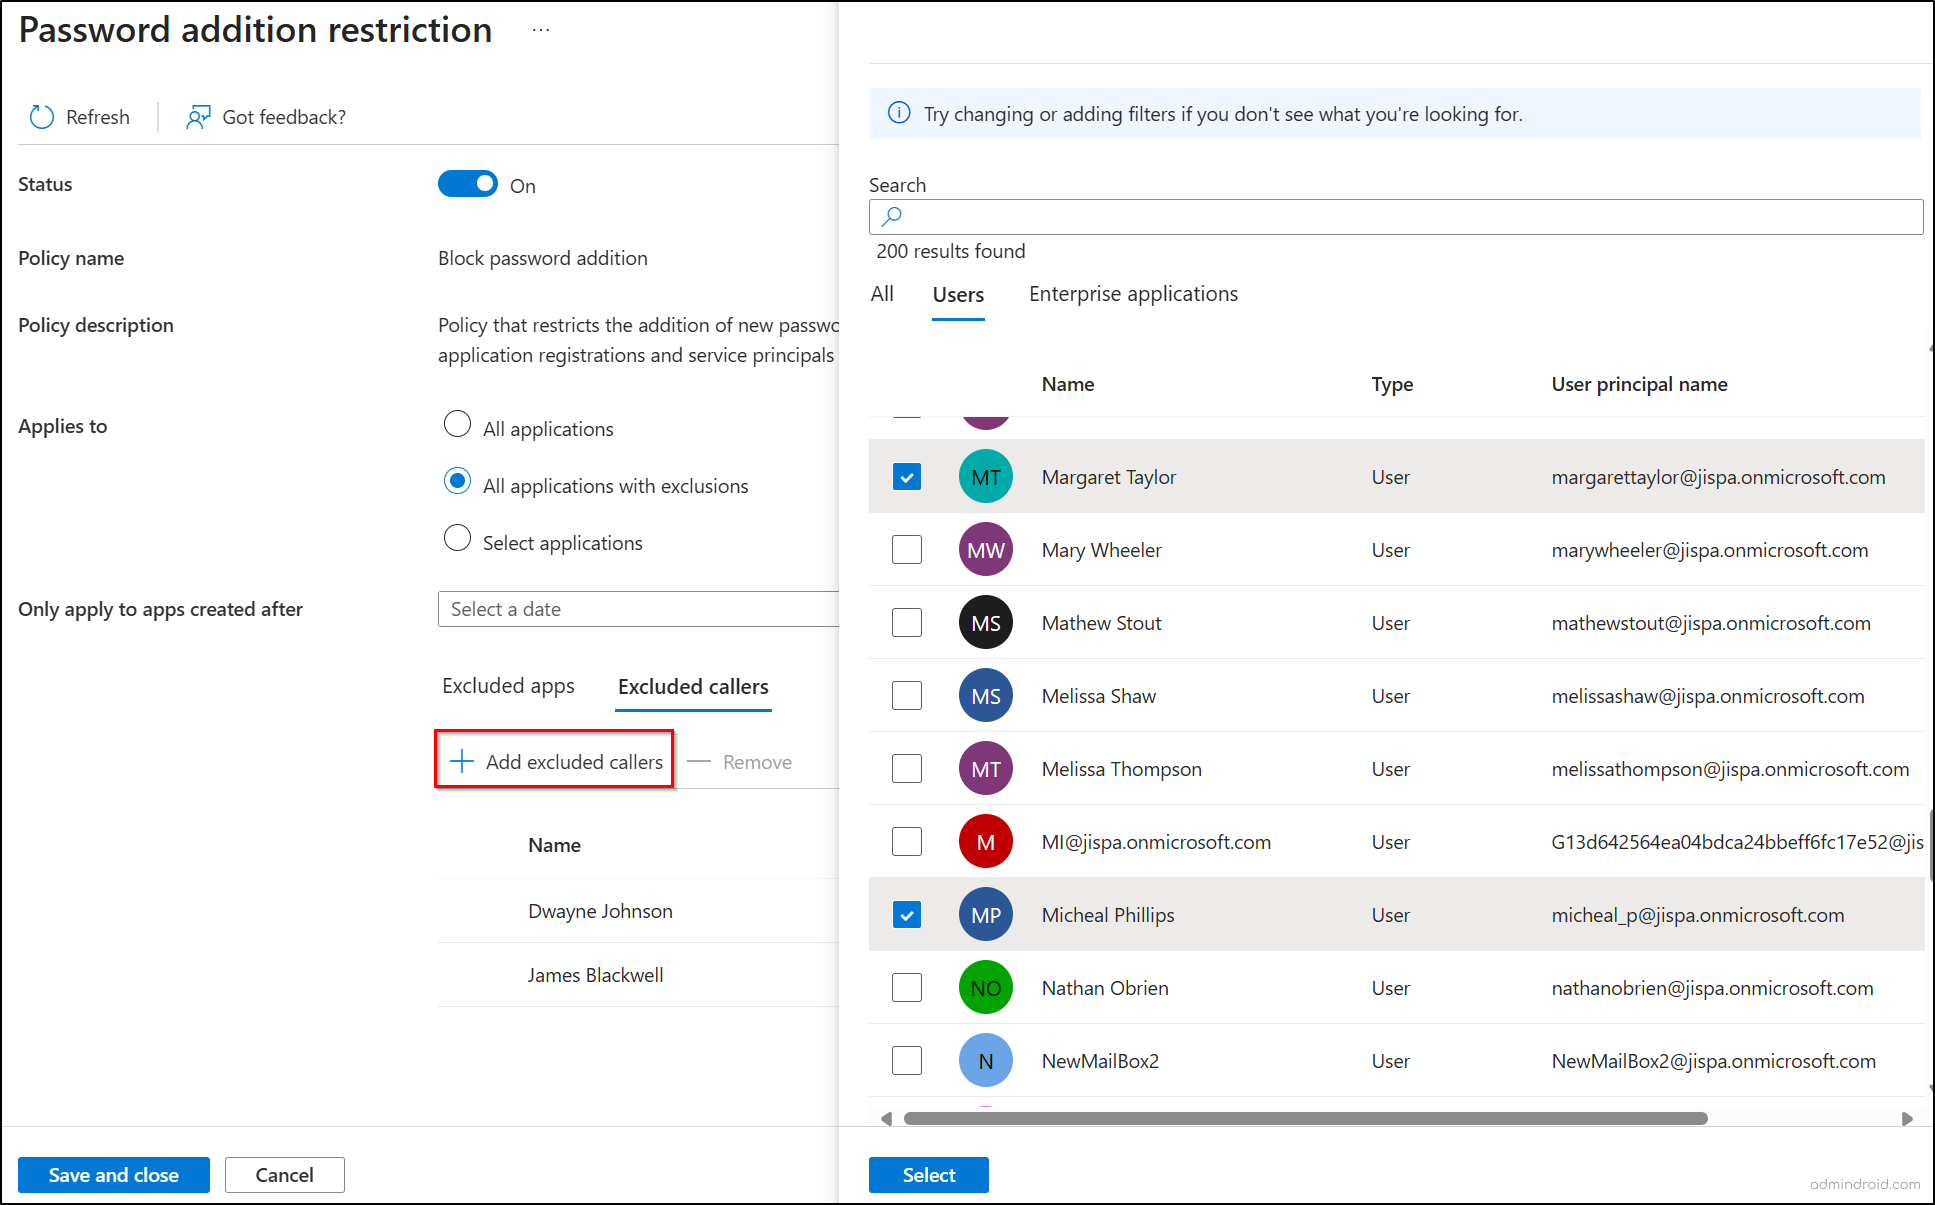Choose the Select applications radio option
This screenshot has width=1935, height=1205.
(x=457, y=538)
